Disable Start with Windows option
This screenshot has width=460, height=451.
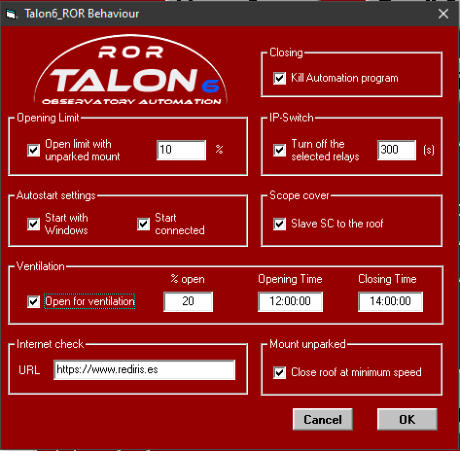(33, 224)
